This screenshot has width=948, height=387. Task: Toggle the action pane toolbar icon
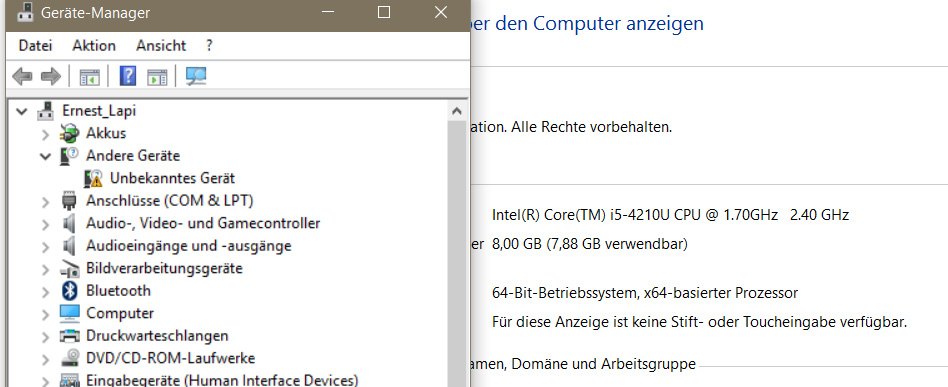pos(157,77)
